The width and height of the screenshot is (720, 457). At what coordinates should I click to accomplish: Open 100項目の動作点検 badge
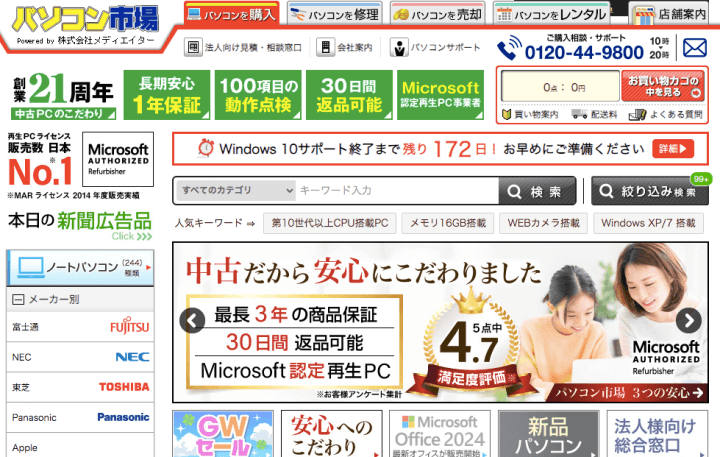[x=258, y=95]
